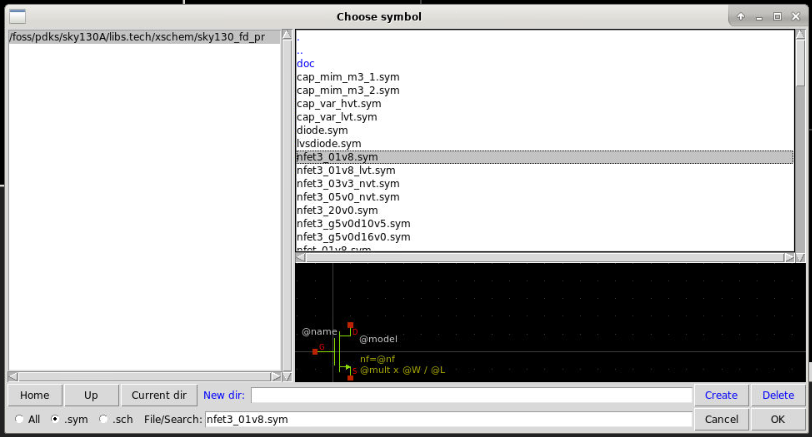This screenshot has height=437, width=812.
Task: Select the sky130_fd_pr directory path entry
Action: coord(144,37)
